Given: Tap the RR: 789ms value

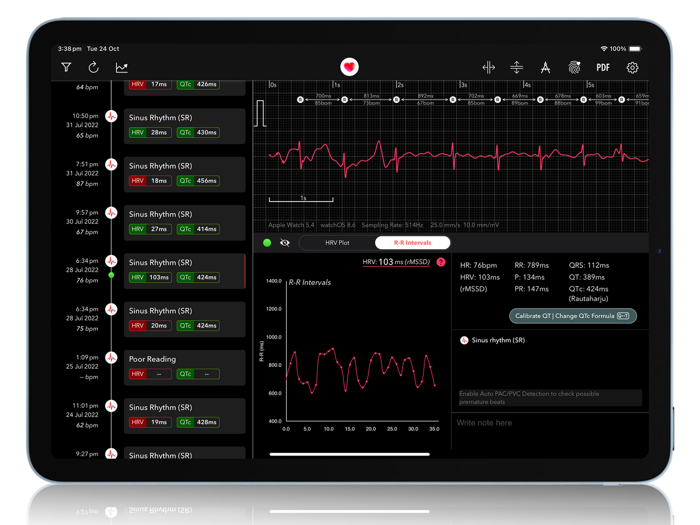Looking at the screenshot, I should [x=531, y=265].
